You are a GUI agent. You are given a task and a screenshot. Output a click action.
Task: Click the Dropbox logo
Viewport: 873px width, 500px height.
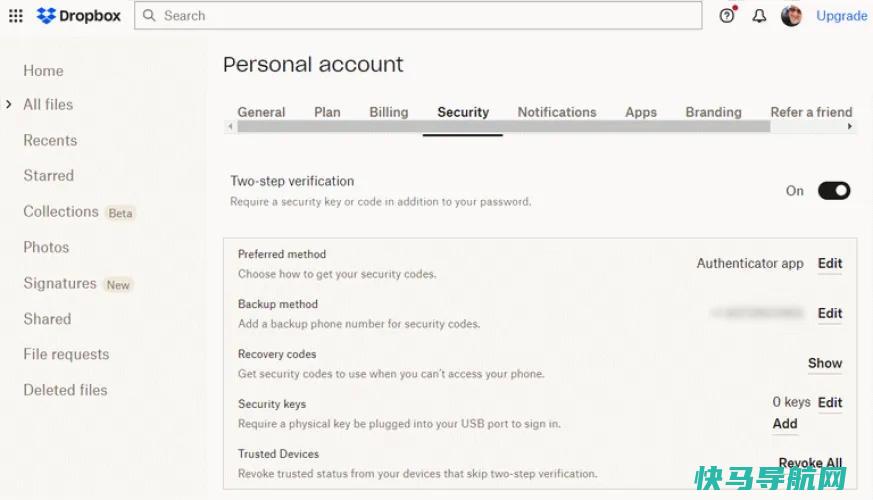[x=79, y=16]
